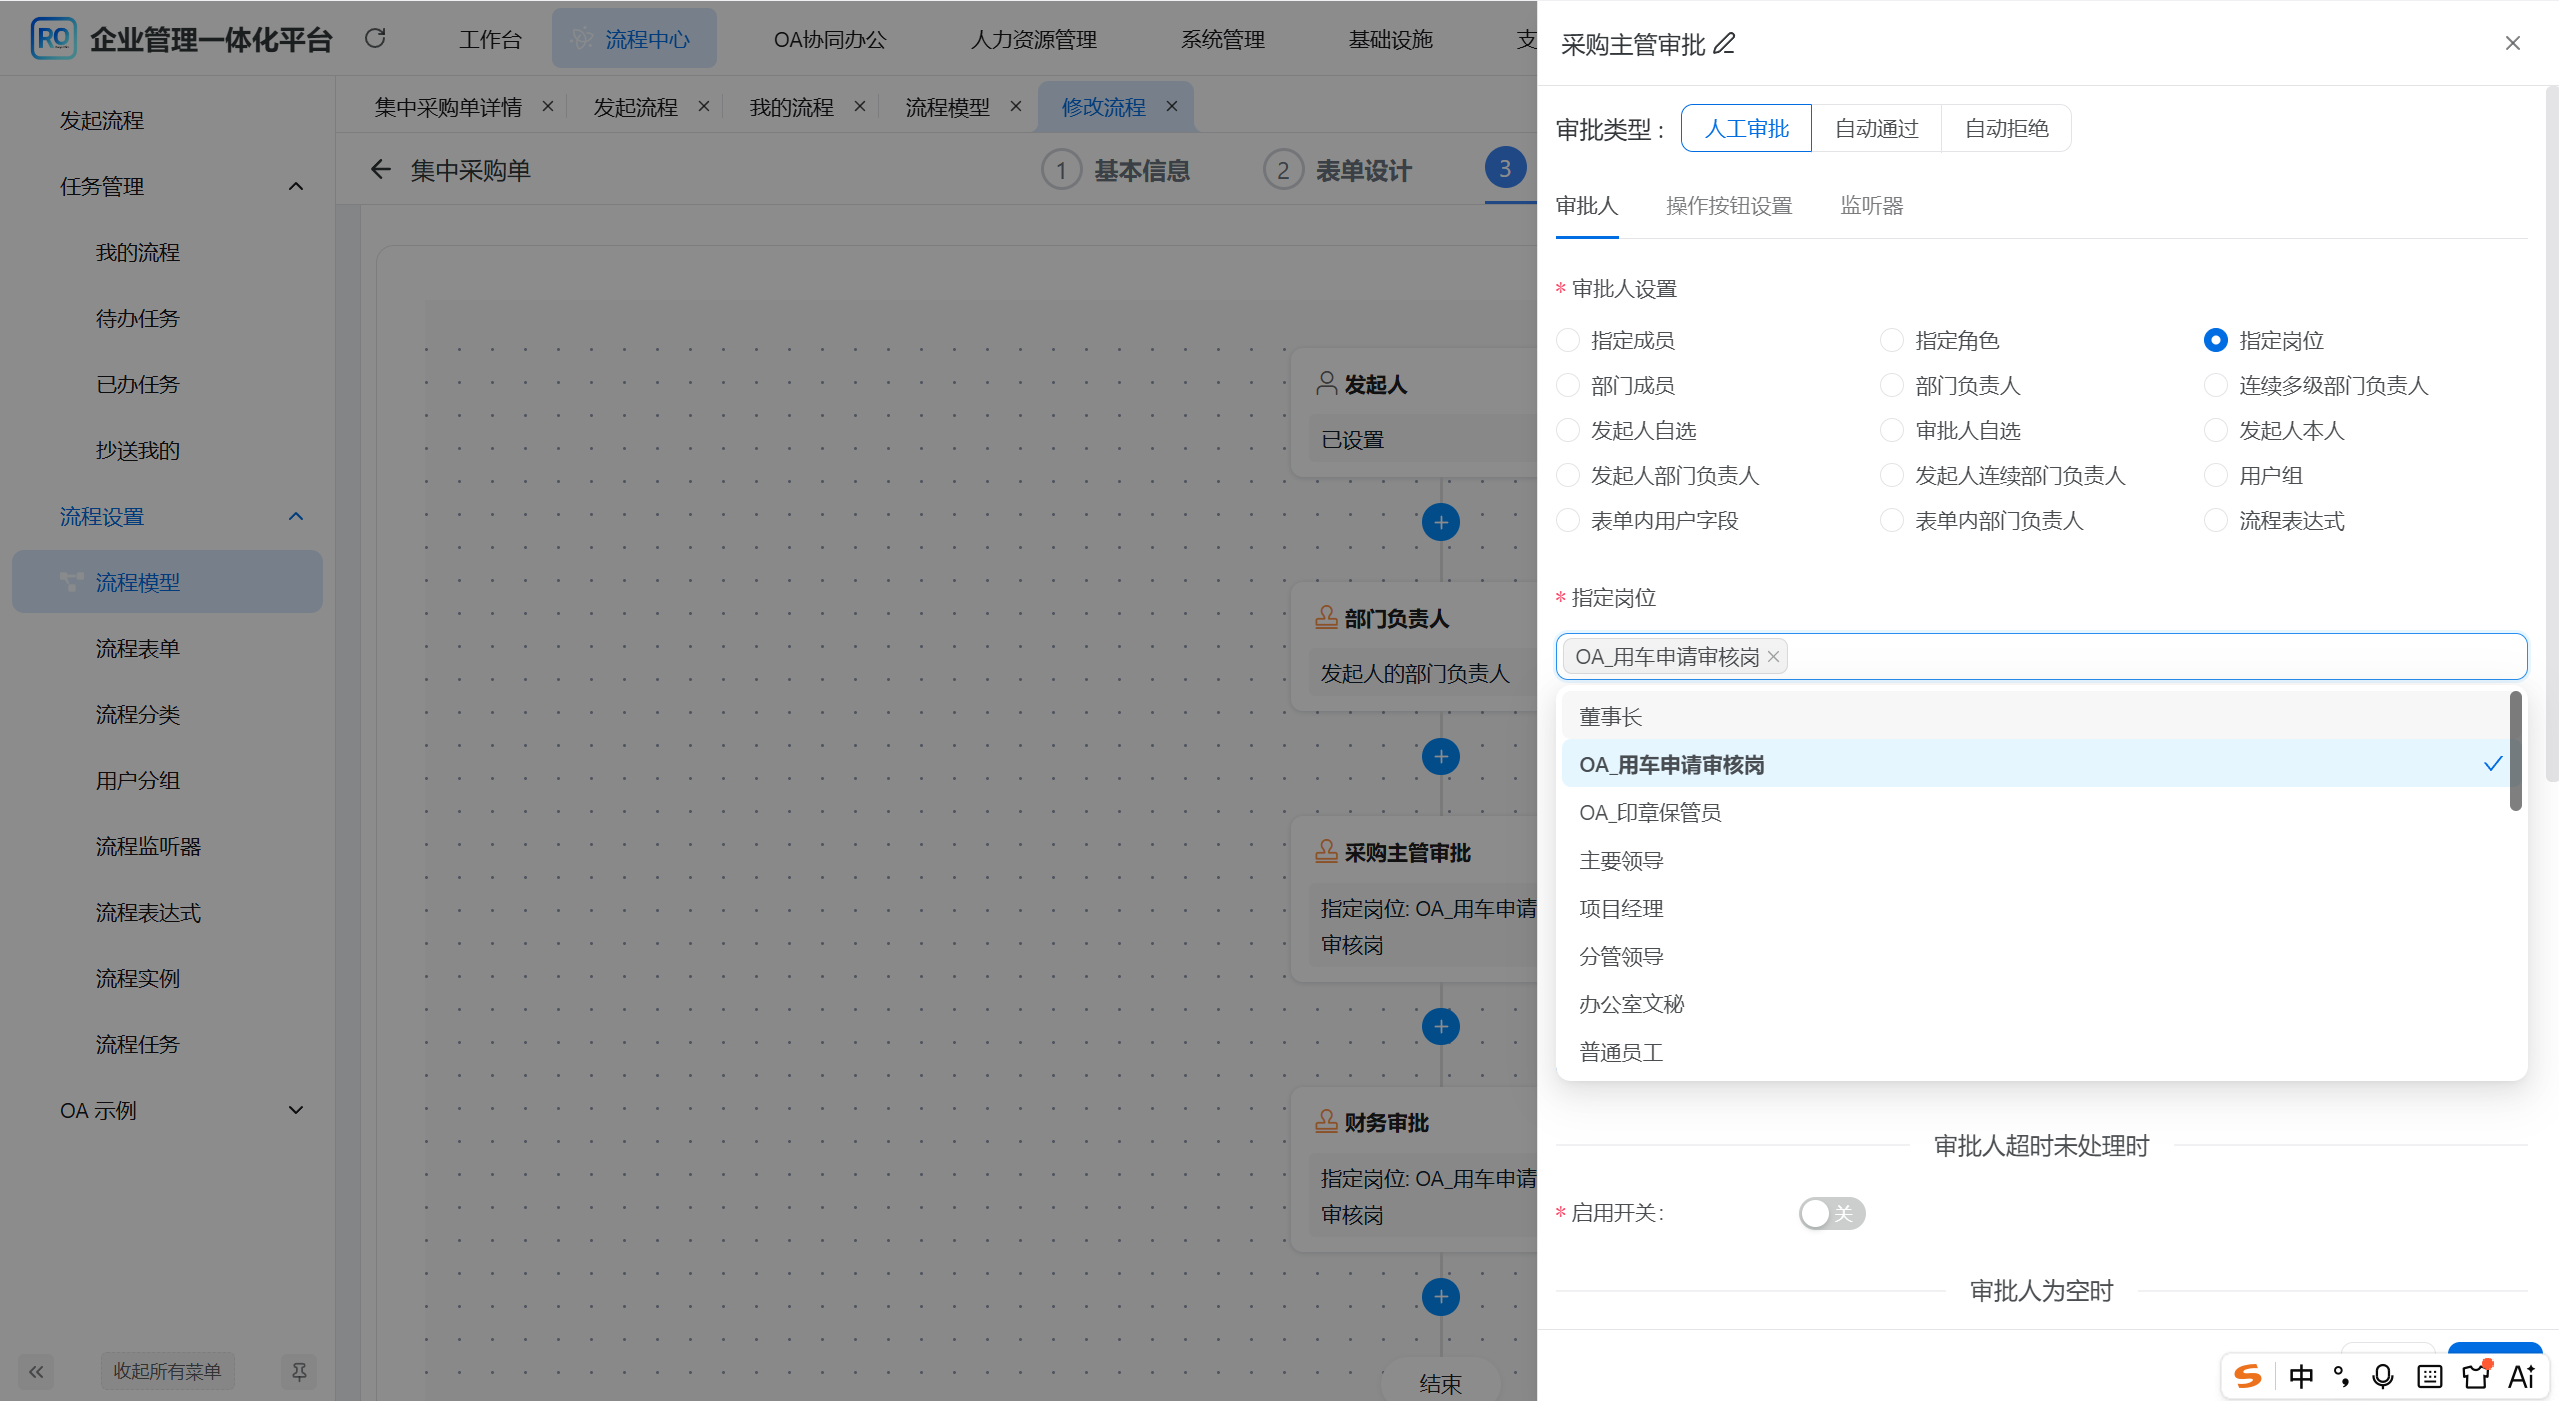Click the 收起所有菜单 button
The width and height of the screenshot is (2559, 1401).
167,1371
